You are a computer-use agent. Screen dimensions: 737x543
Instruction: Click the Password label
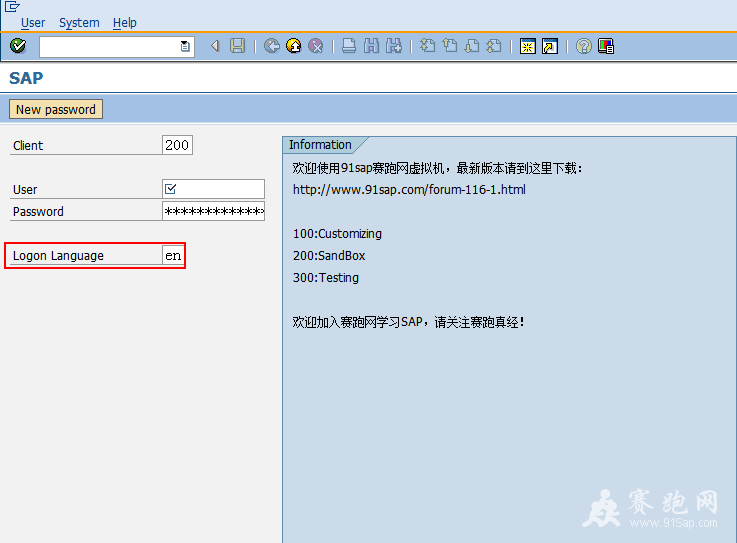[38, 212]
